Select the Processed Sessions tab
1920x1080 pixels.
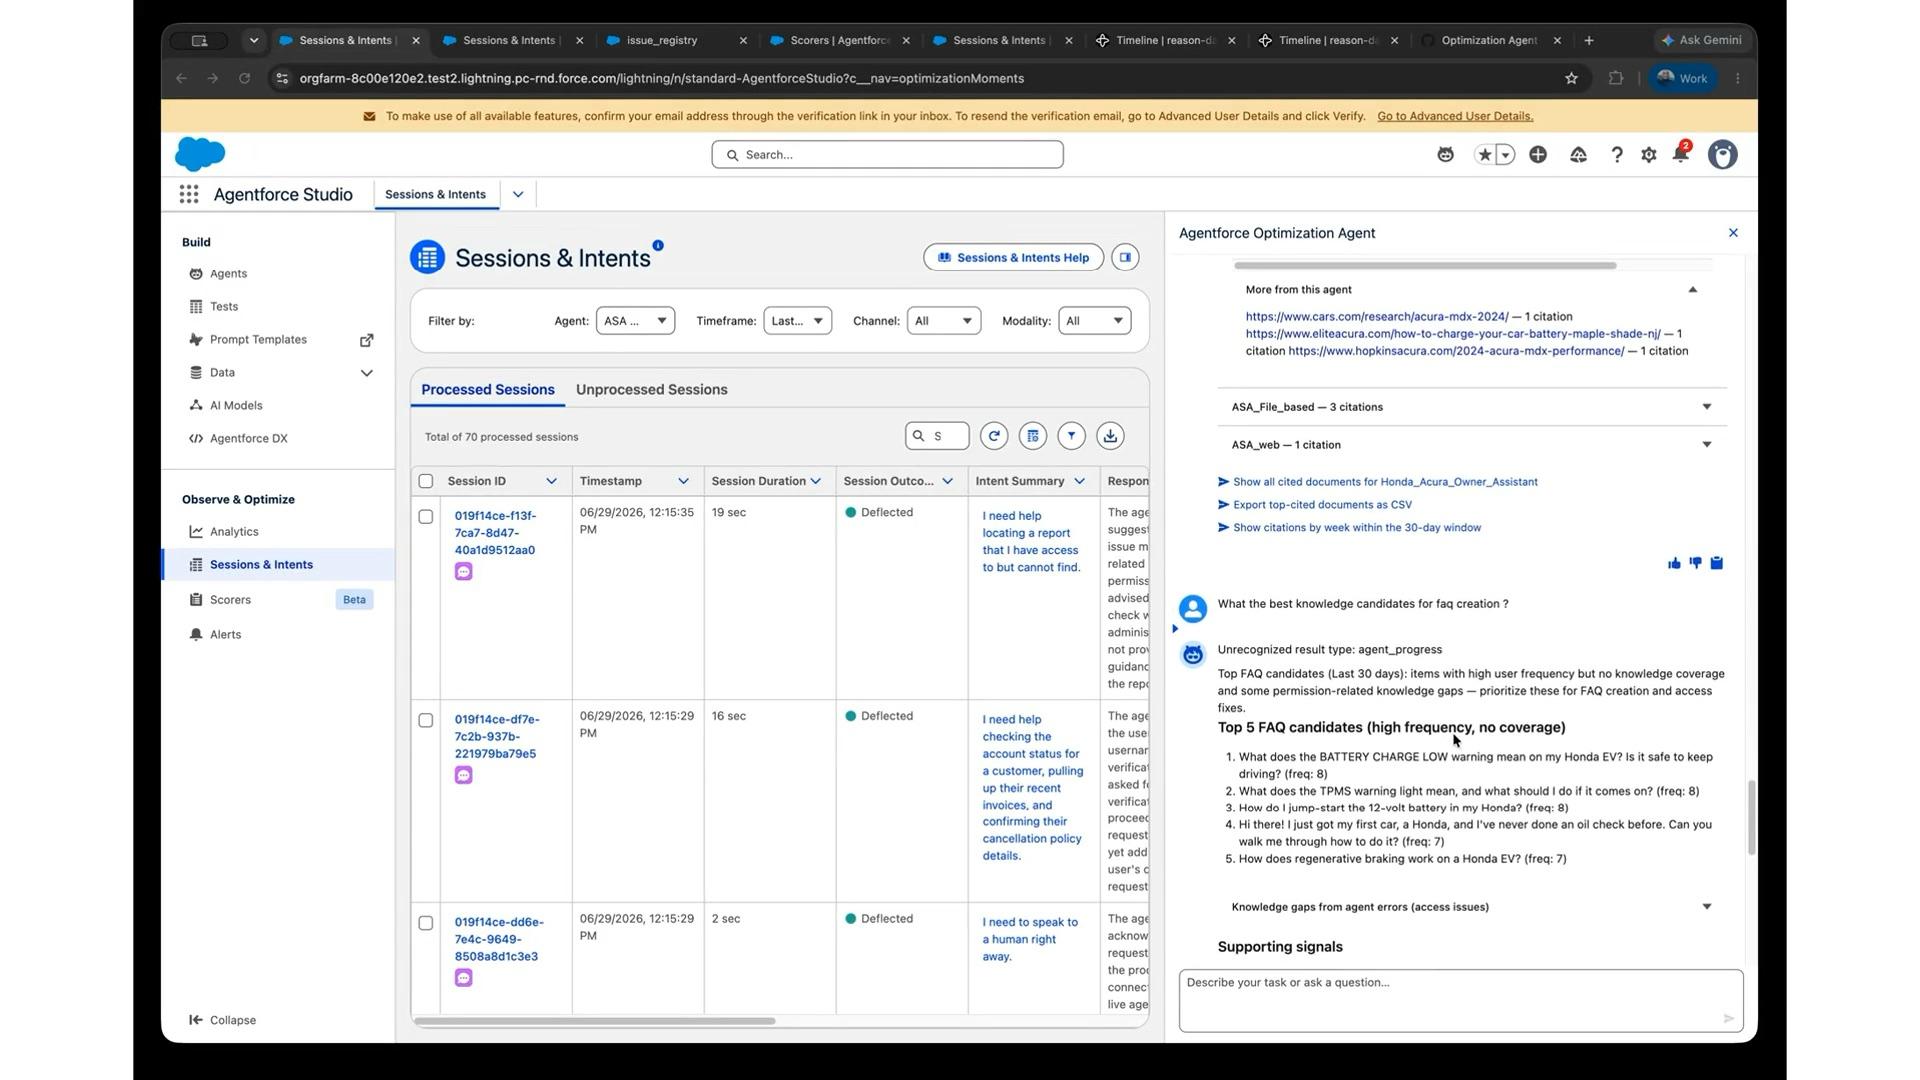pyautogui.click(x=487, y=389)
